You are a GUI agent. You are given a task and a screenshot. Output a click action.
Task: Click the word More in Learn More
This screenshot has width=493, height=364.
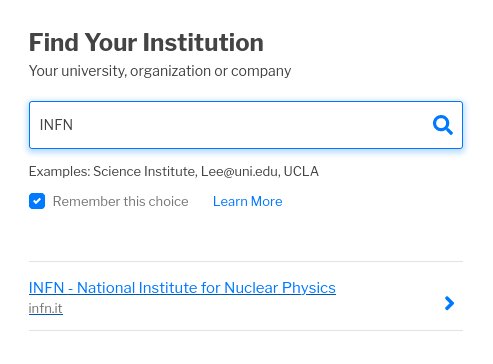click(266, 201)
